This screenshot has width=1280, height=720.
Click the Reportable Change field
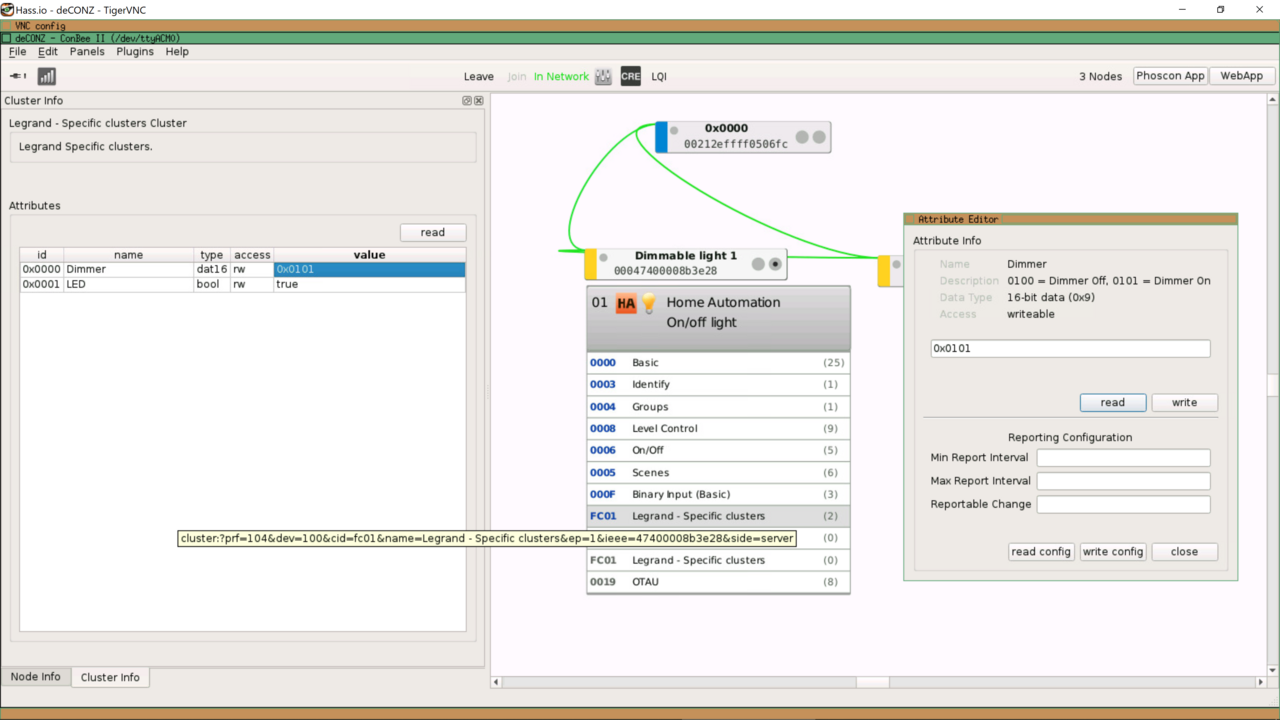point(1123,505)
